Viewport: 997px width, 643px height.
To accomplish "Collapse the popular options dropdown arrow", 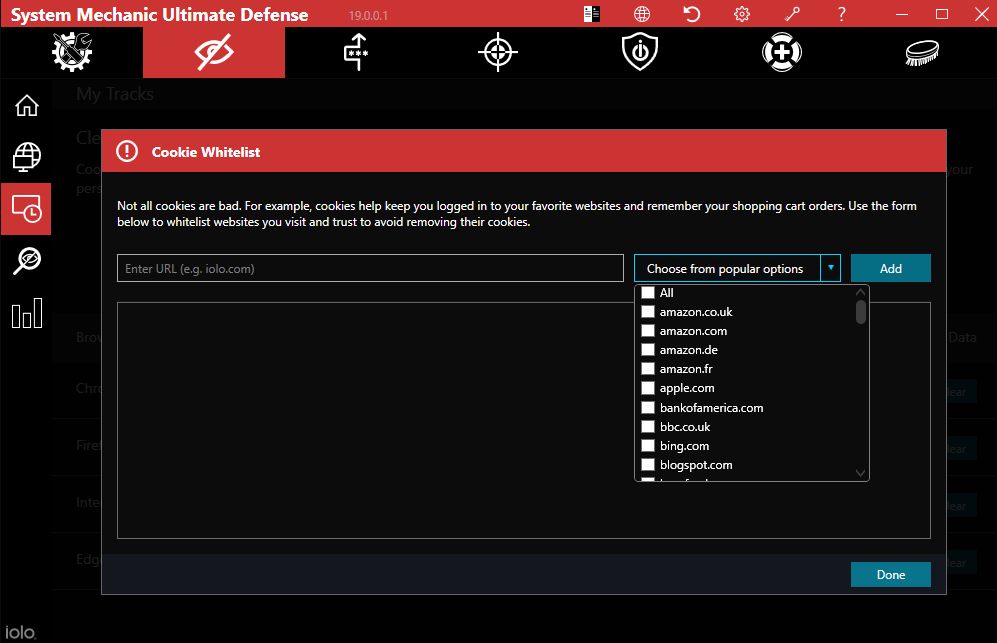I will (x=830, y=268).
